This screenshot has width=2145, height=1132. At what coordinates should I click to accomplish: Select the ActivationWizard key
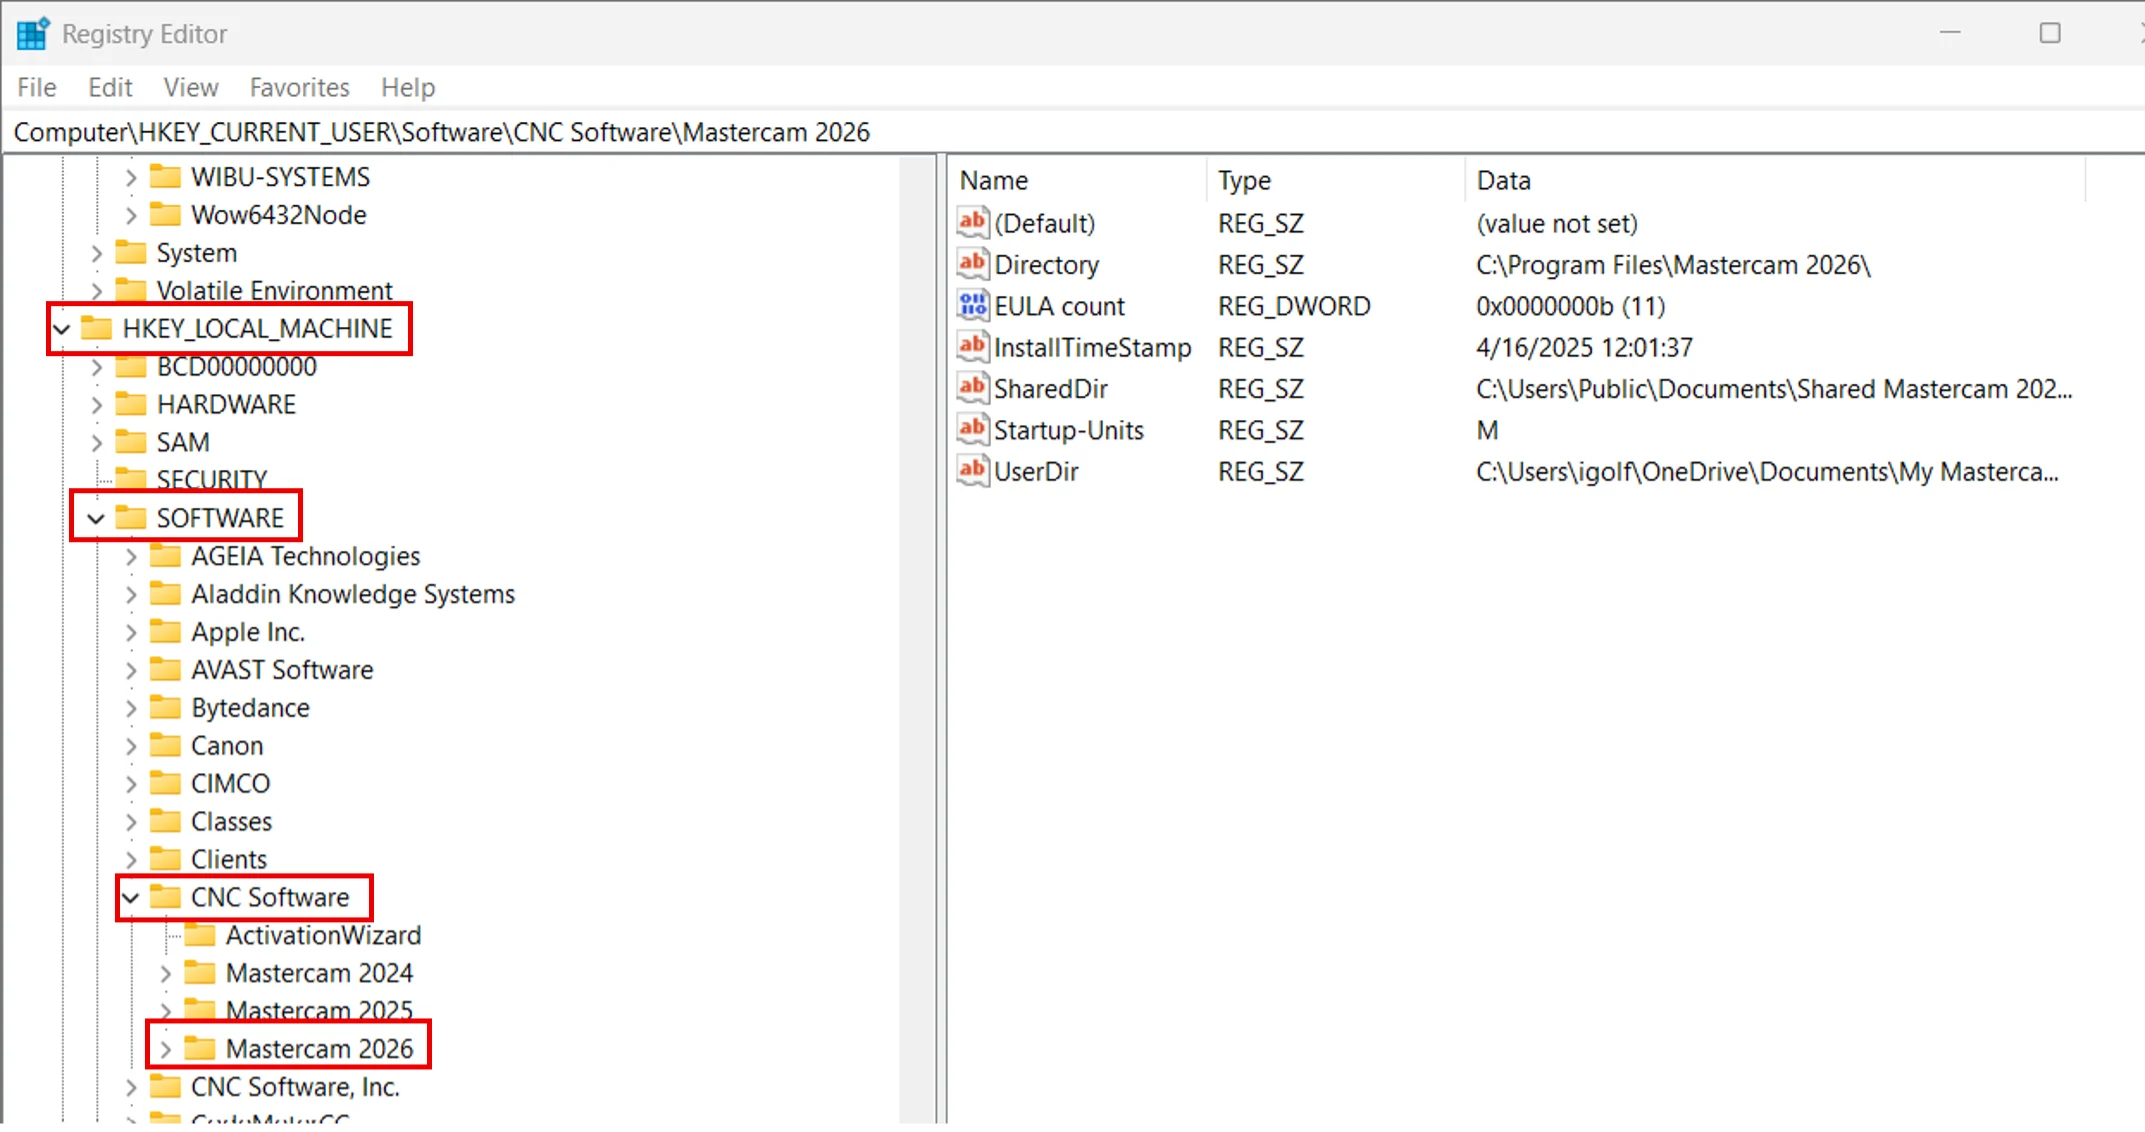point(323,936)
